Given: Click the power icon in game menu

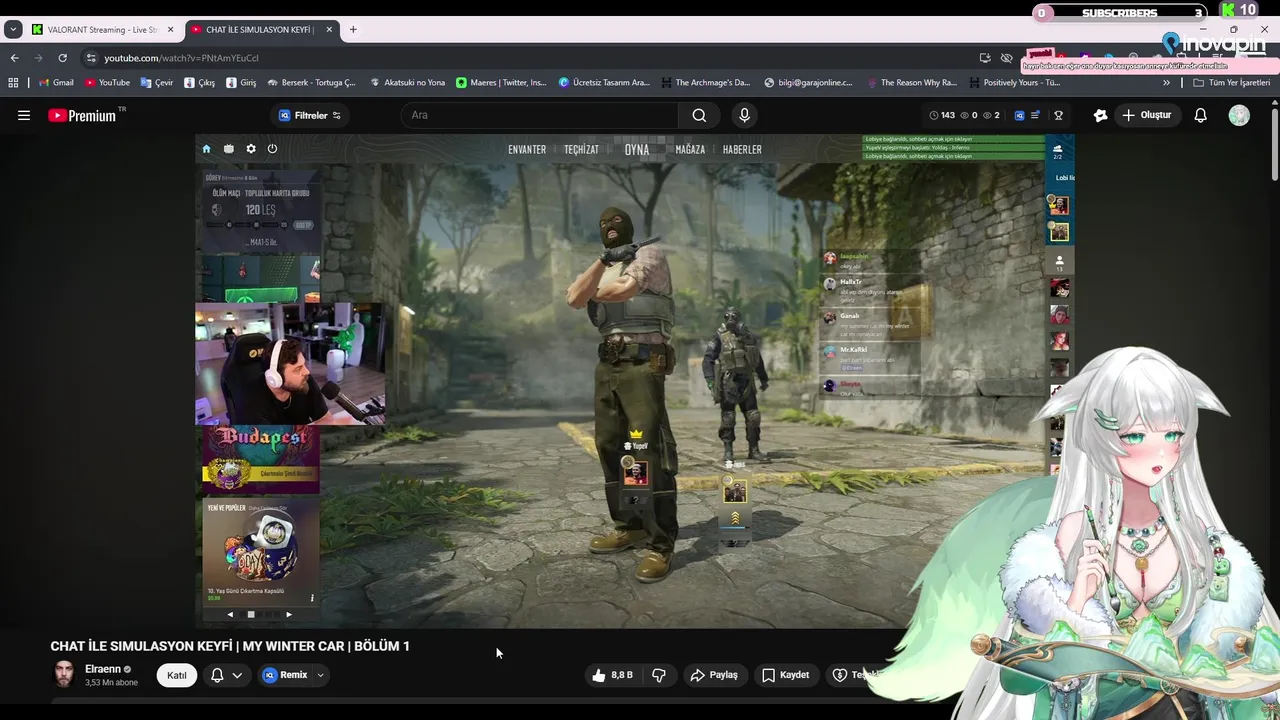Looking at the screenshot, I should click(x=272, y=149).
